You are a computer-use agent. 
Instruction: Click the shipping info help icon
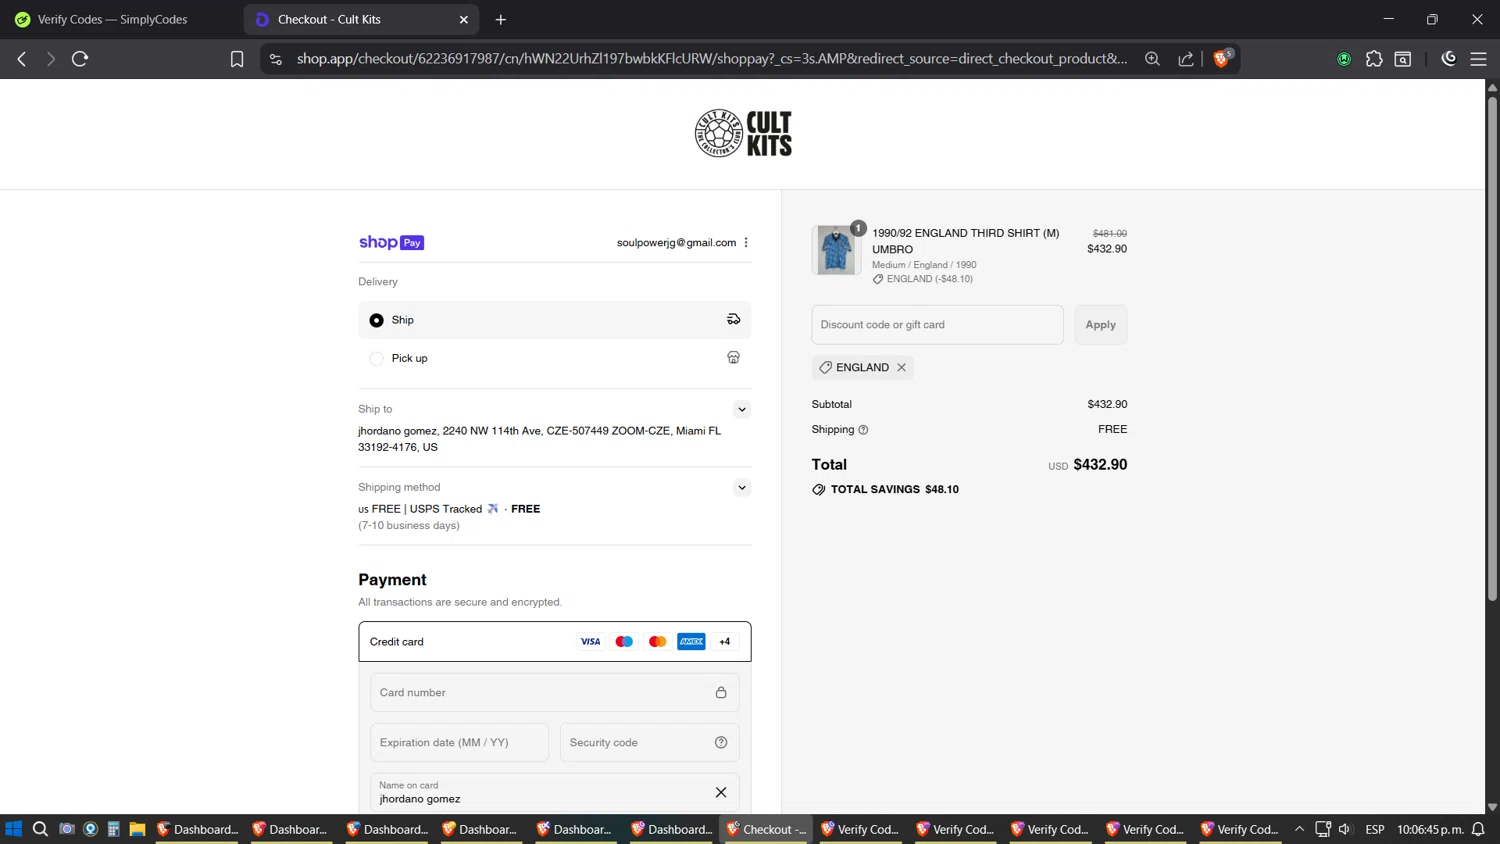point(863,430)
